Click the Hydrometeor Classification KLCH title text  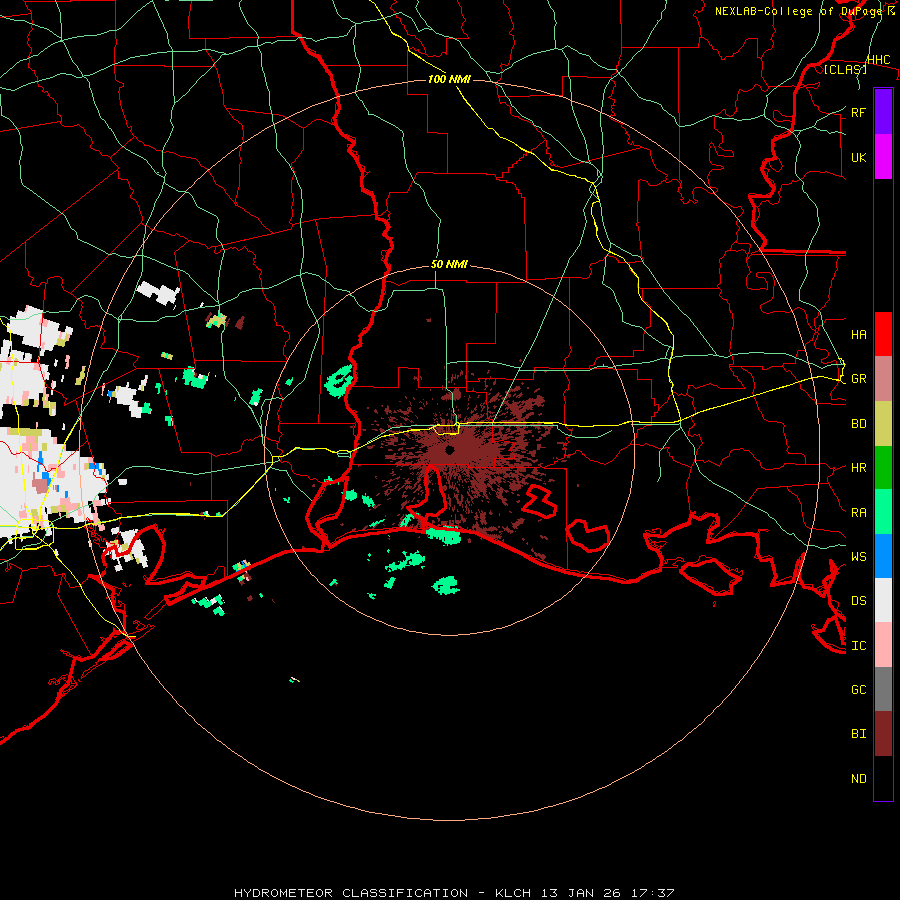[x=454, y=893]
